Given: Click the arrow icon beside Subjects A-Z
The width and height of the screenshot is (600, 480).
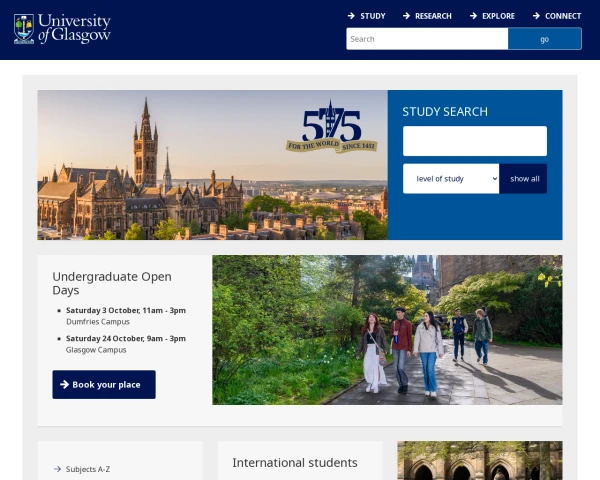Looking at the screenshot, I should [57, 469].
